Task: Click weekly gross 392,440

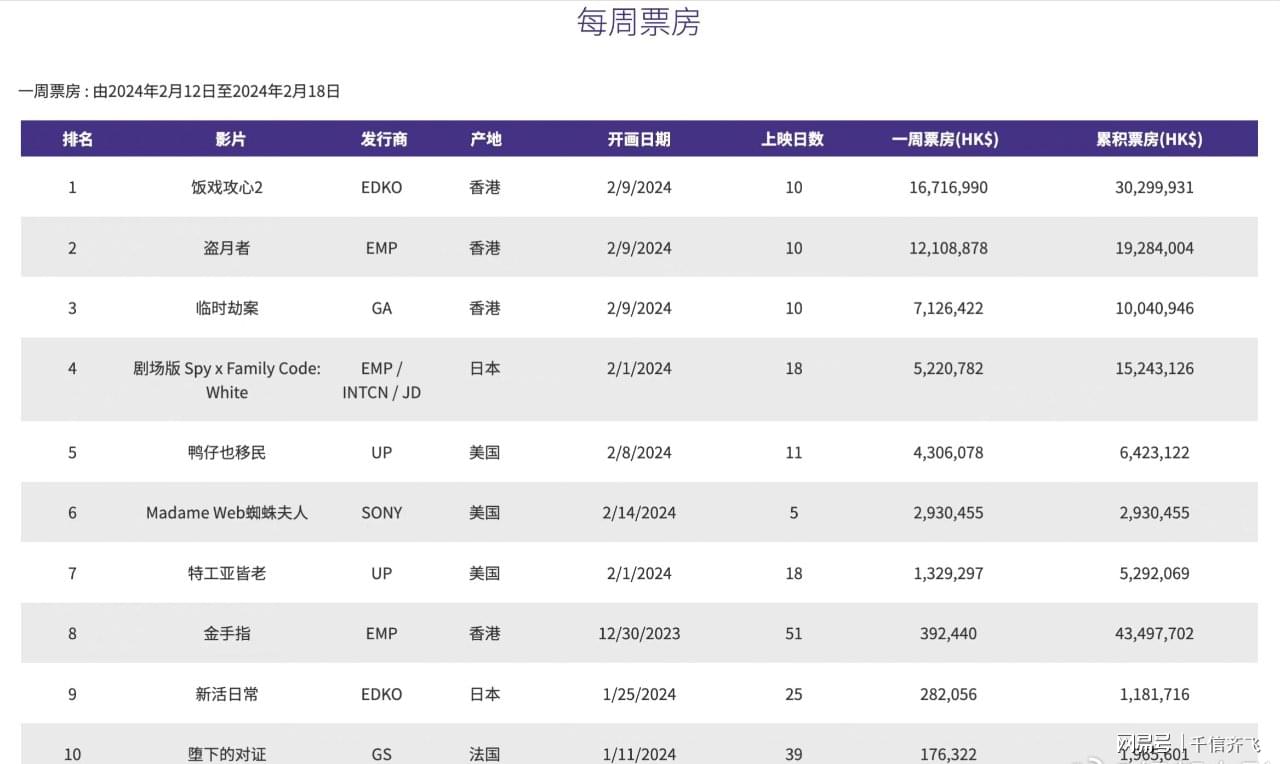Action: click(x=948, y=633)
